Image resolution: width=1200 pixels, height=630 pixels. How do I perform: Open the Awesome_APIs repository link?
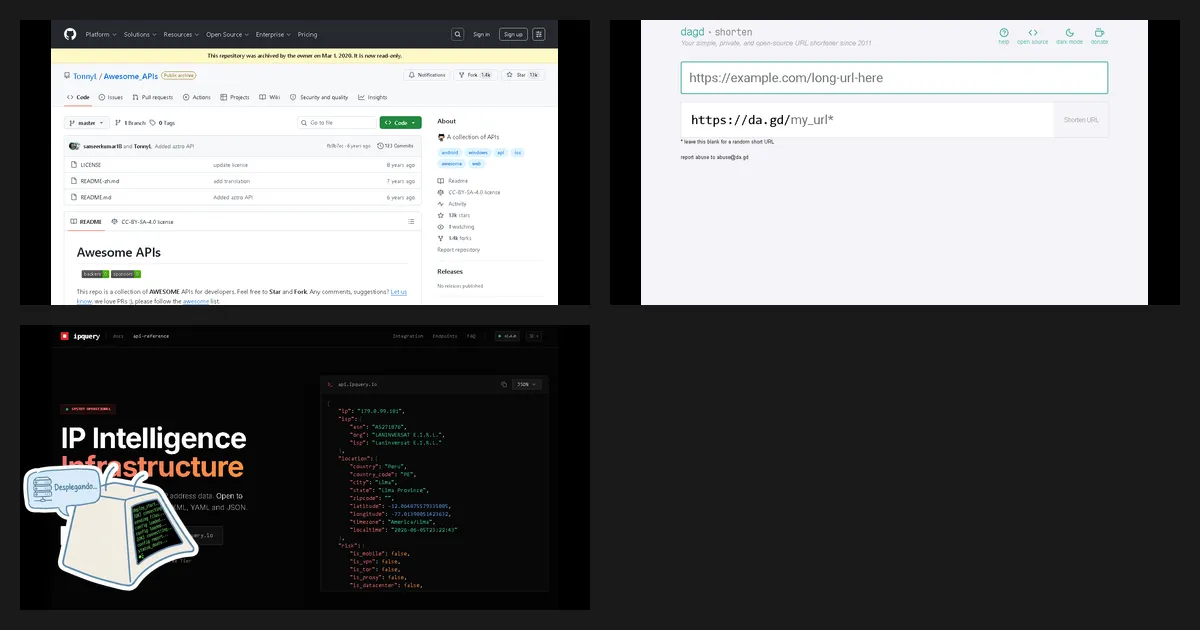click(x=130, y=76)
